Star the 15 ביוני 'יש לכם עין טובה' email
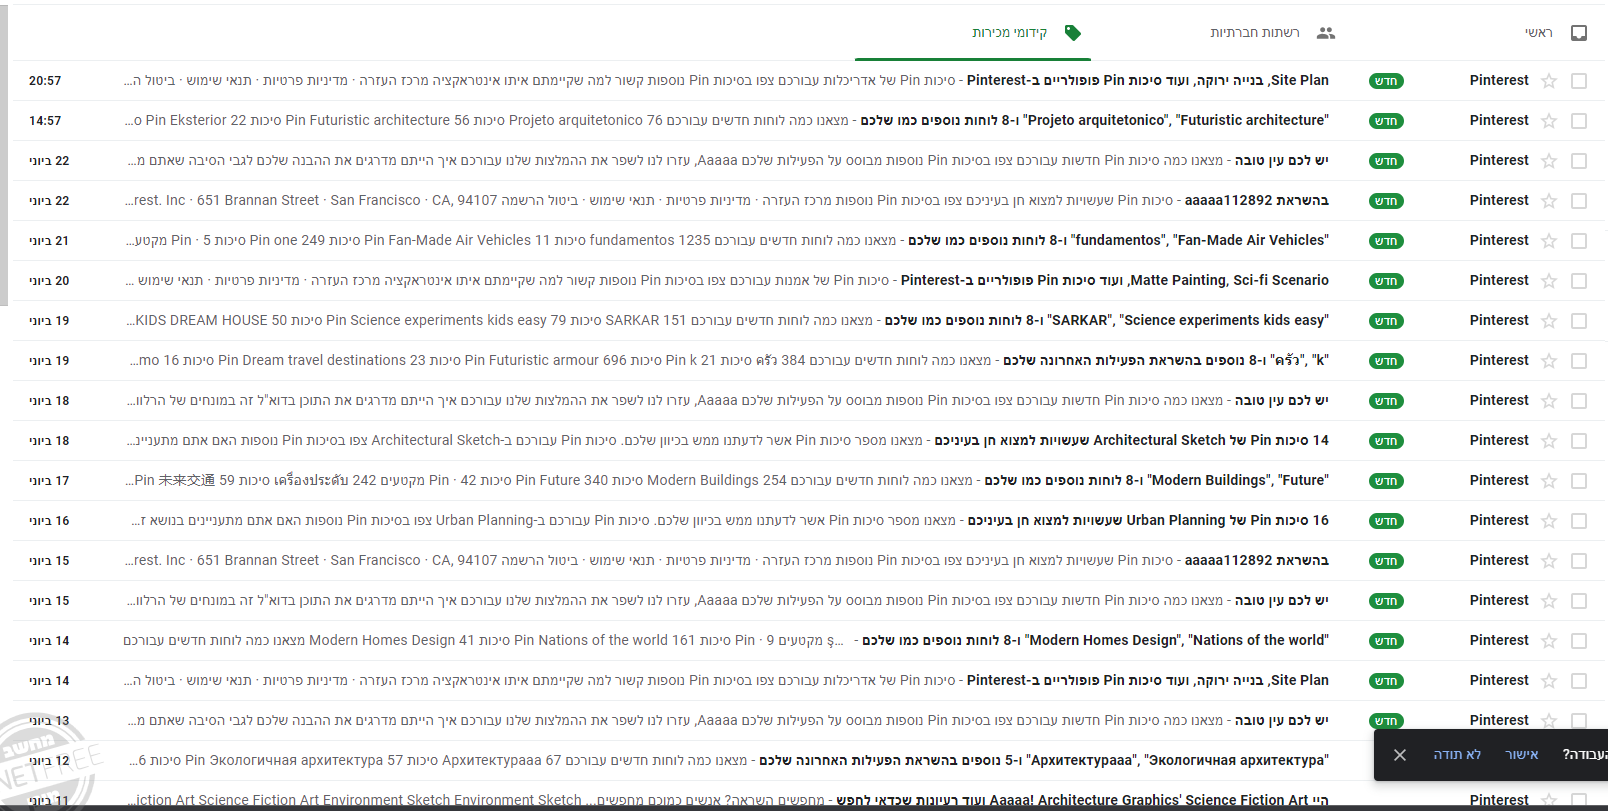This screenshot has height=811, width=1608. click(x=1549, y=601)
